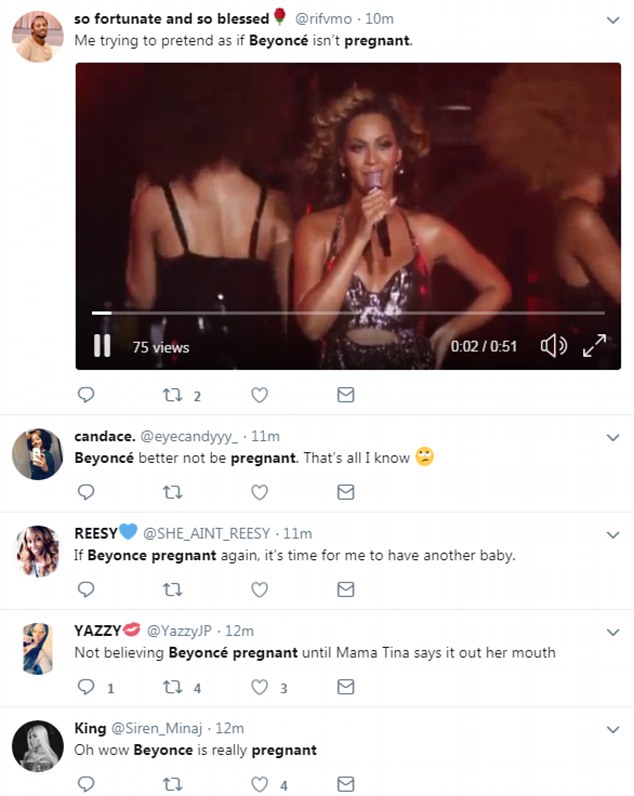Open more options chevron on REESY's tweet
The width and height of the screenshot is (634, 796).
coord(613,534)
